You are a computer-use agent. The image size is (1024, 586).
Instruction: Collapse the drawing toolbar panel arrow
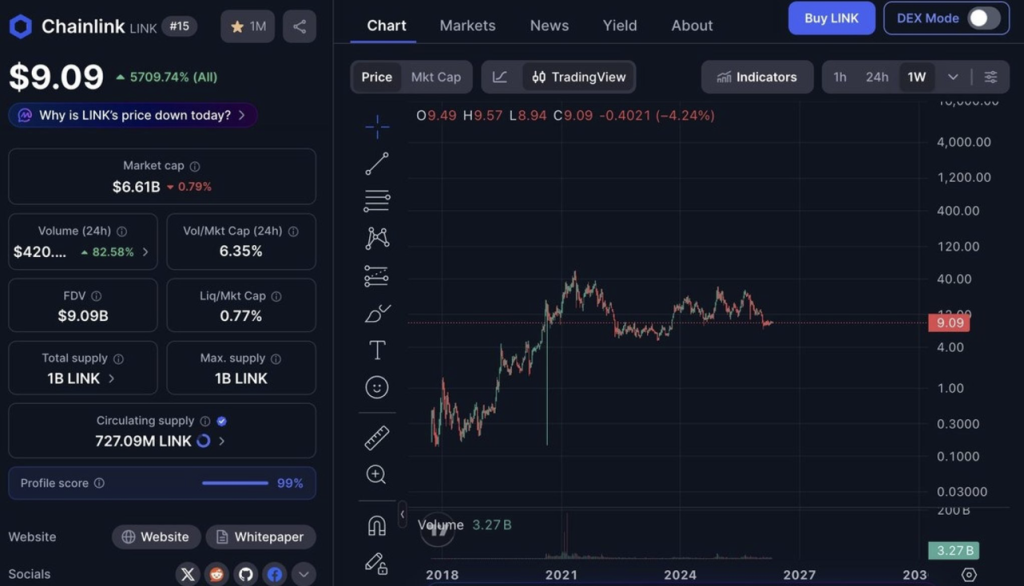pos(402,515)
